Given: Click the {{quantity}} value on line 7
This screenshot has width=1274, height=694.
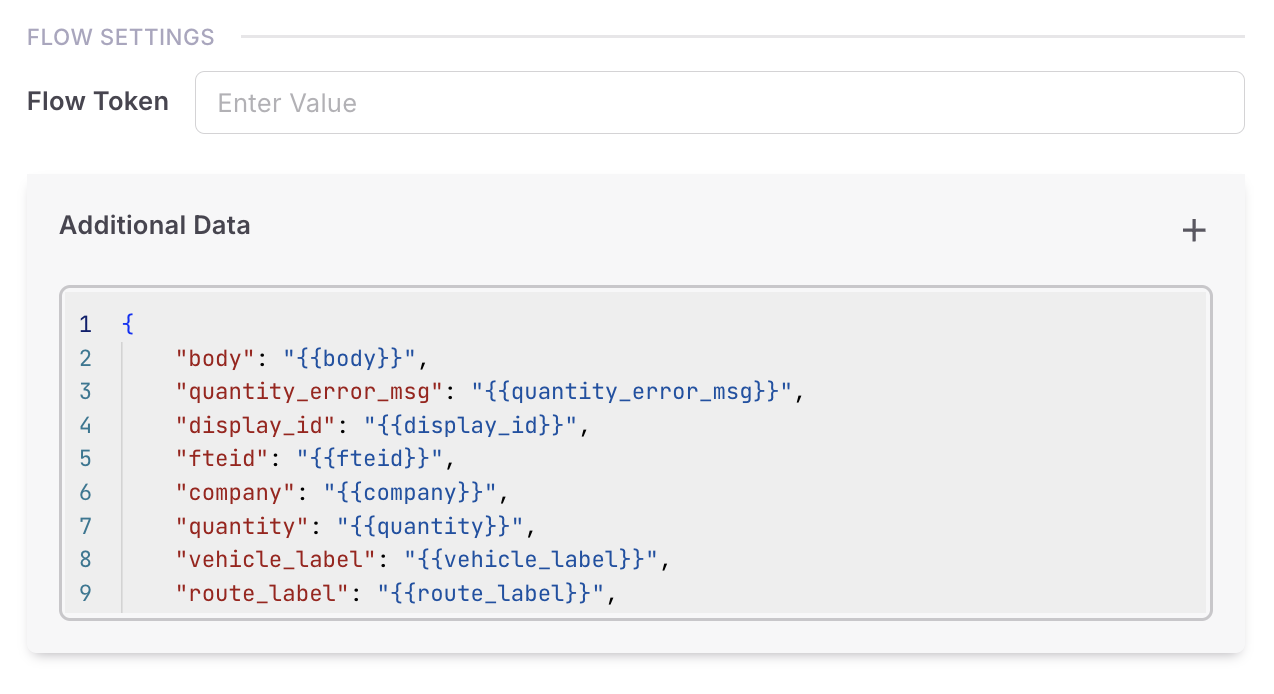Looking at the screenshot, I should coord(430,526).
